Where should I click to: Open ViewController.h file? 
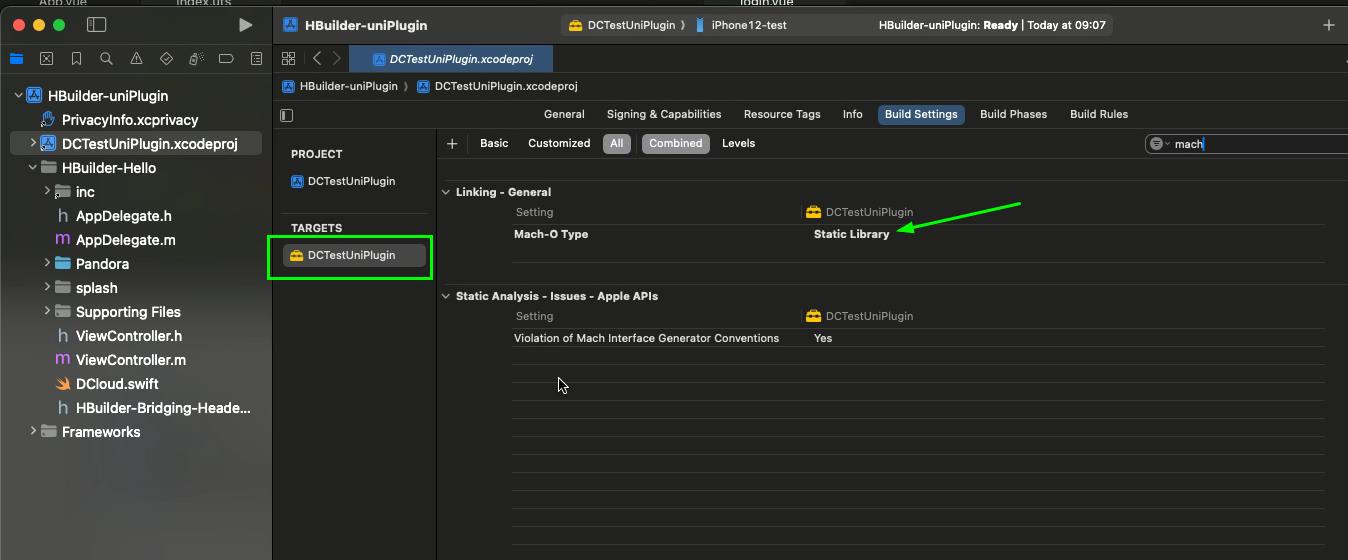click(x=128, y=336)
